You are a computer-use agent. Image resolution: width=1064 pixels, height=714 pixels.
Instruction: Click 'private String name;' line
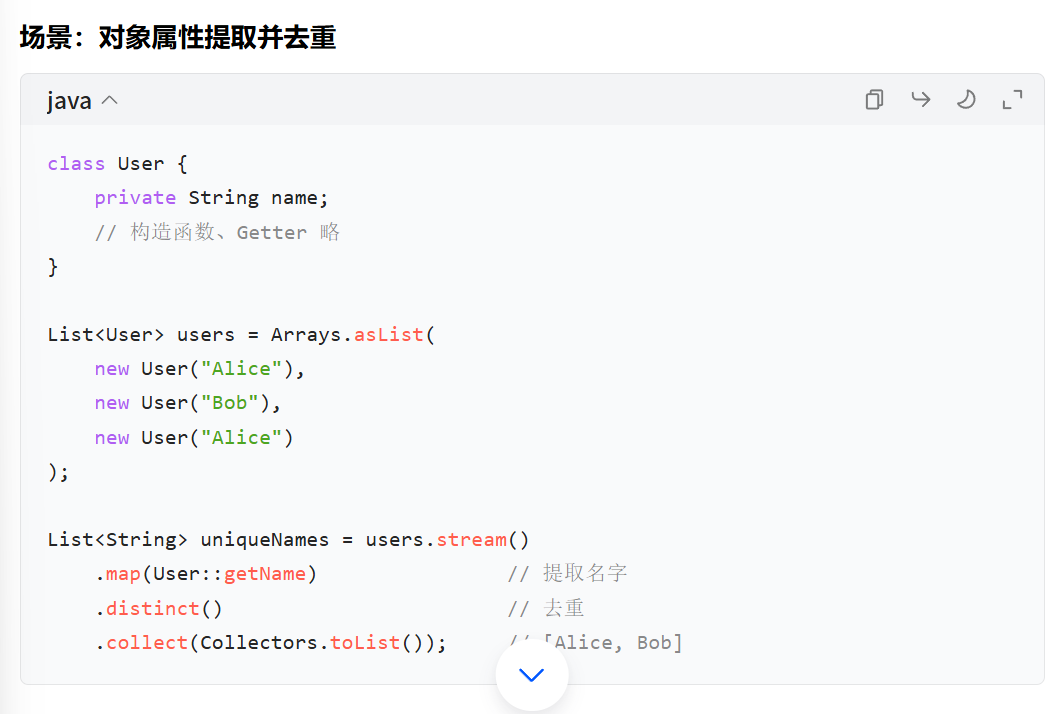(211, 198)
